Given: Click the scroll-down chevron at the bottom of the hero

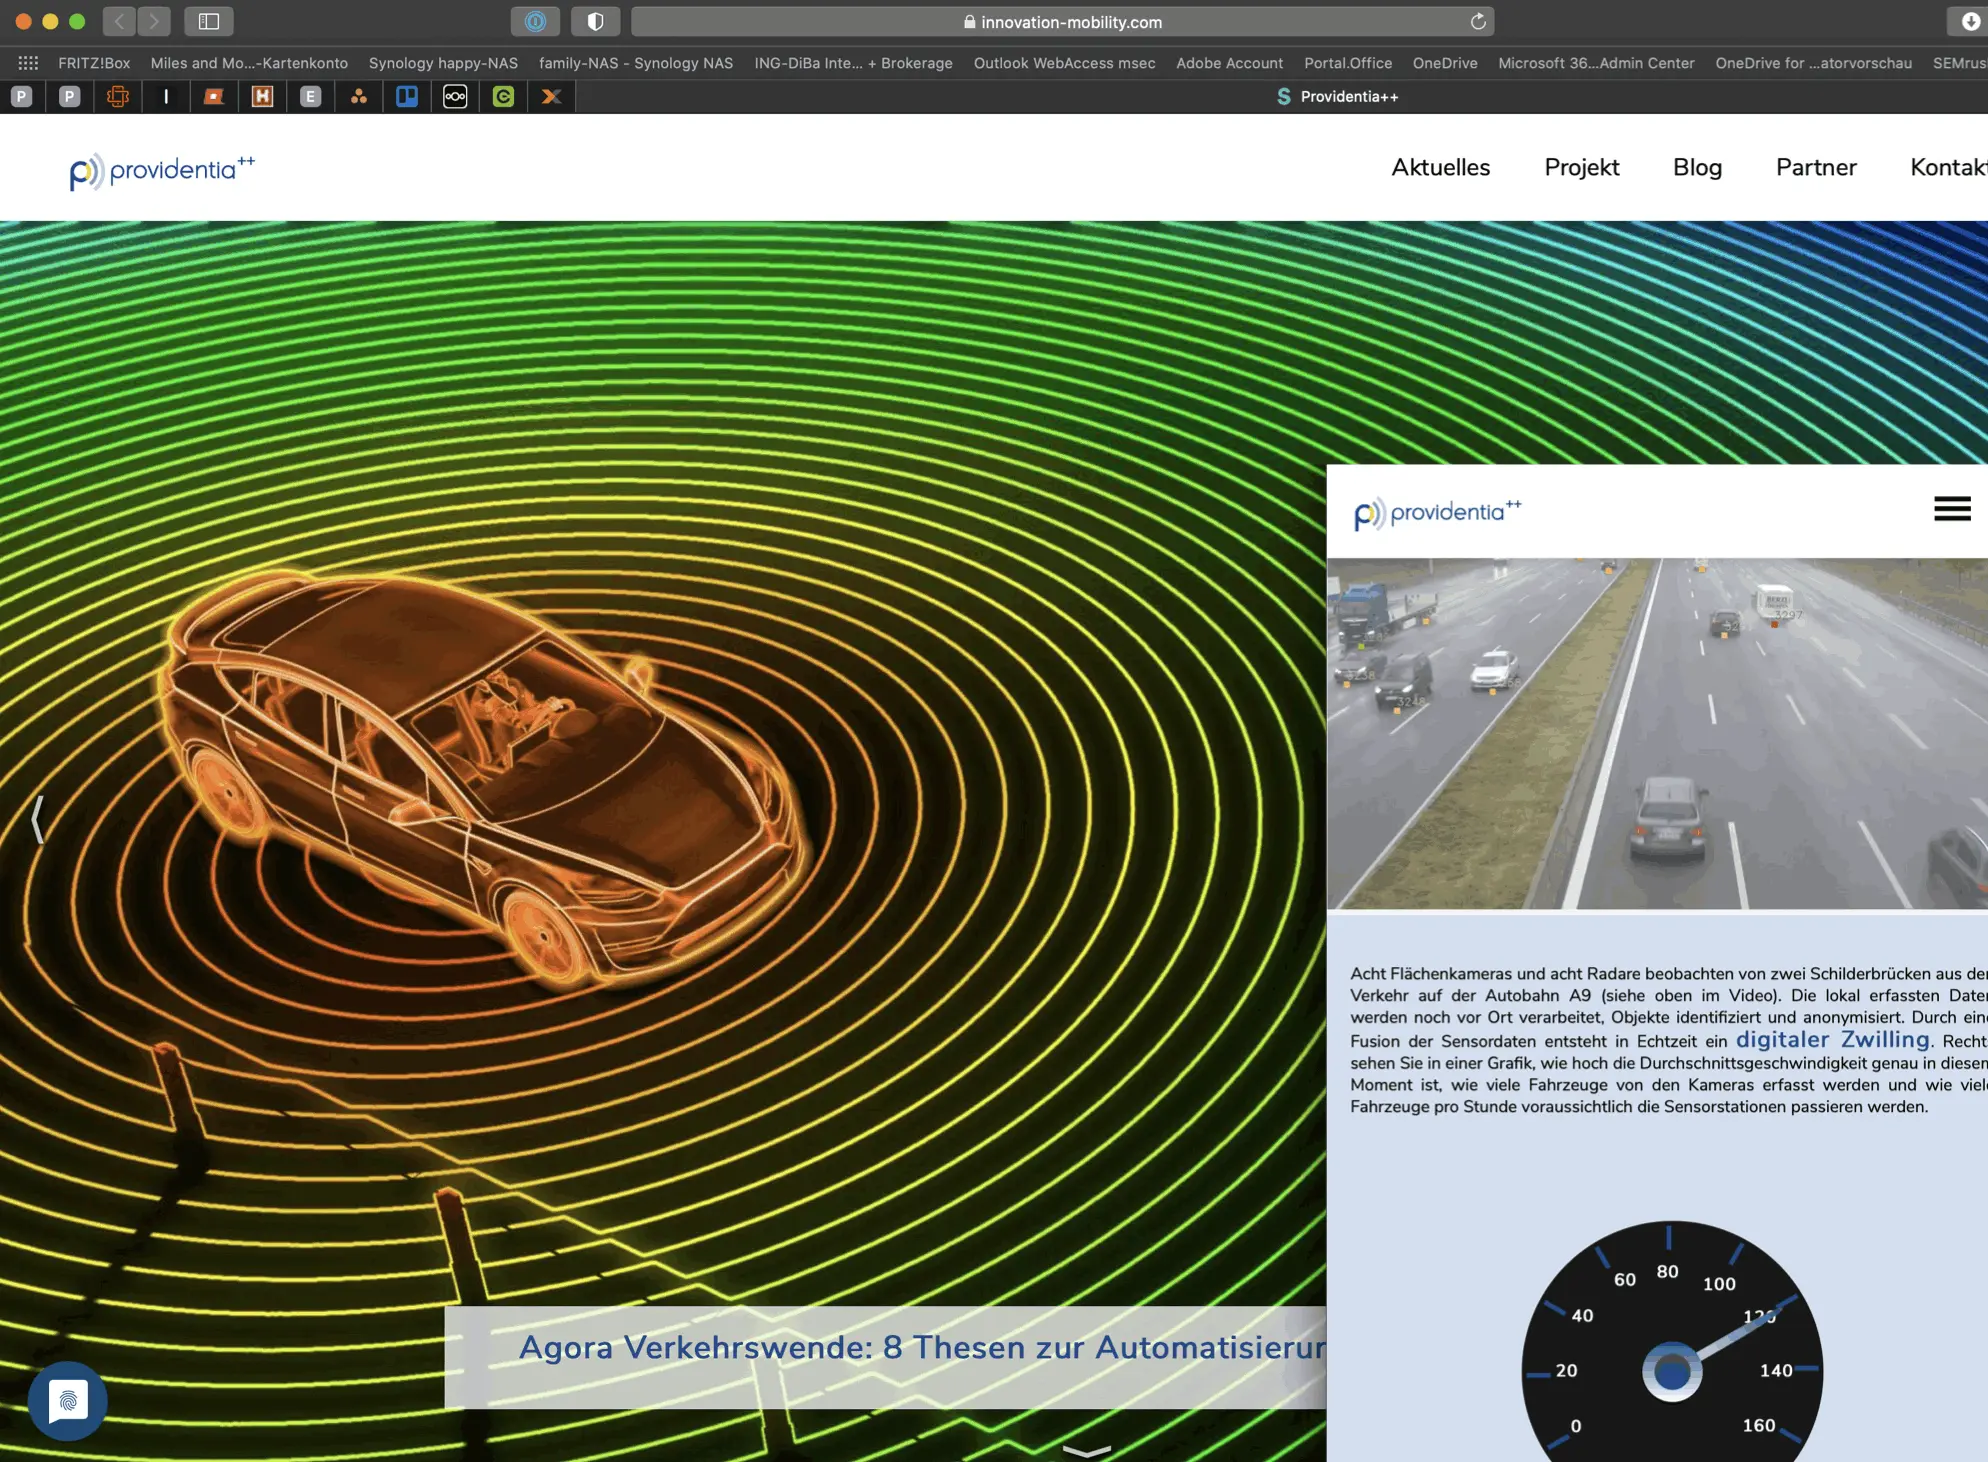Looking at the screenshot, I should [x=1086, y=1450].
